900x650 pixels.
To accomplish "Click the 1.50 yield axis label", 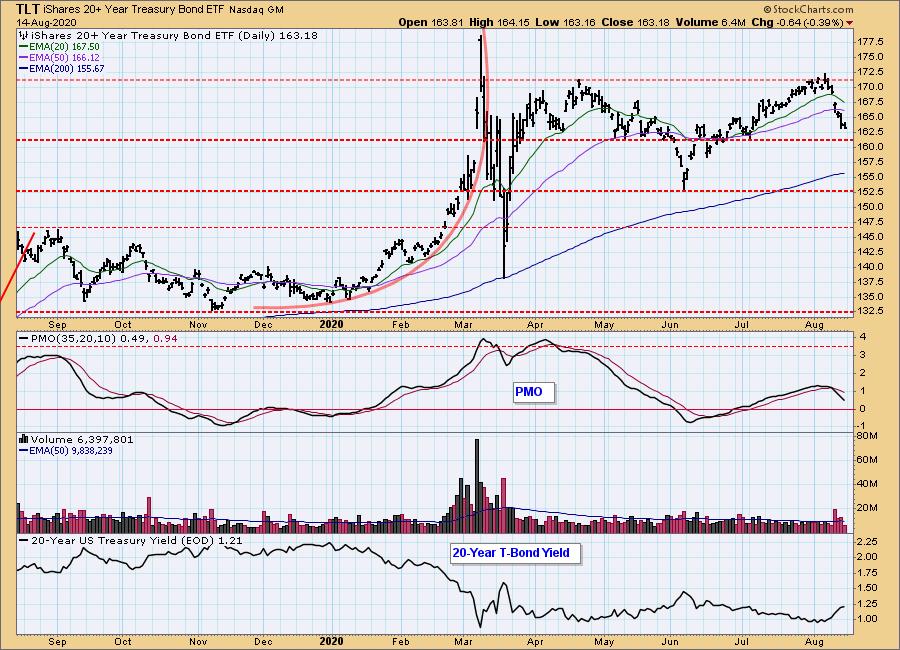I will coord(867,588).
